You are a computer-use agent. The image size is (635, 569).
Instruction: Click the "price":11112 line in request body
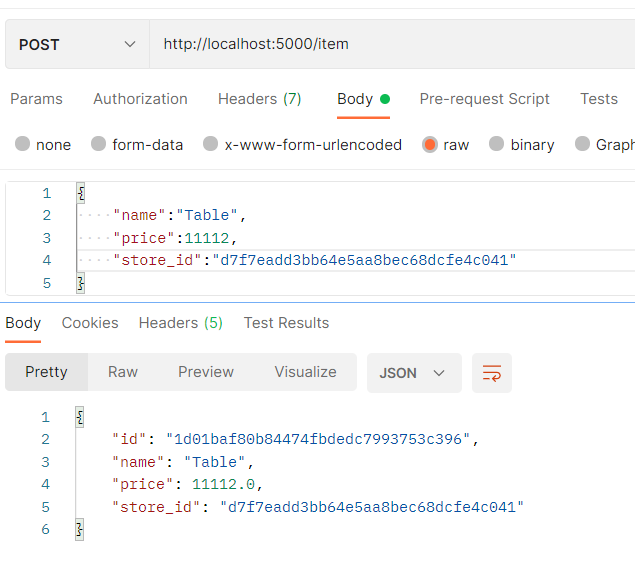coord(175,238)
